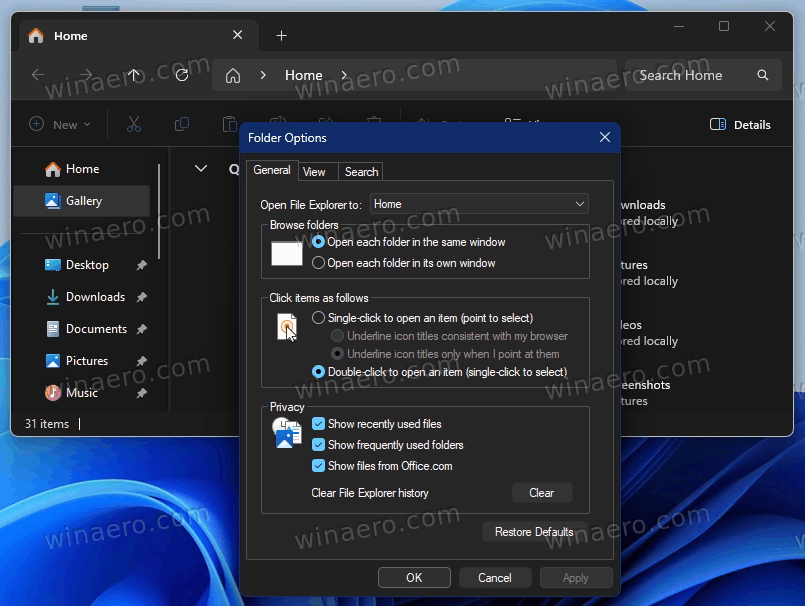The image size is (805, 606).
Task: Click the Copy icon in the toolbar
Action: [x=182, y=124]
